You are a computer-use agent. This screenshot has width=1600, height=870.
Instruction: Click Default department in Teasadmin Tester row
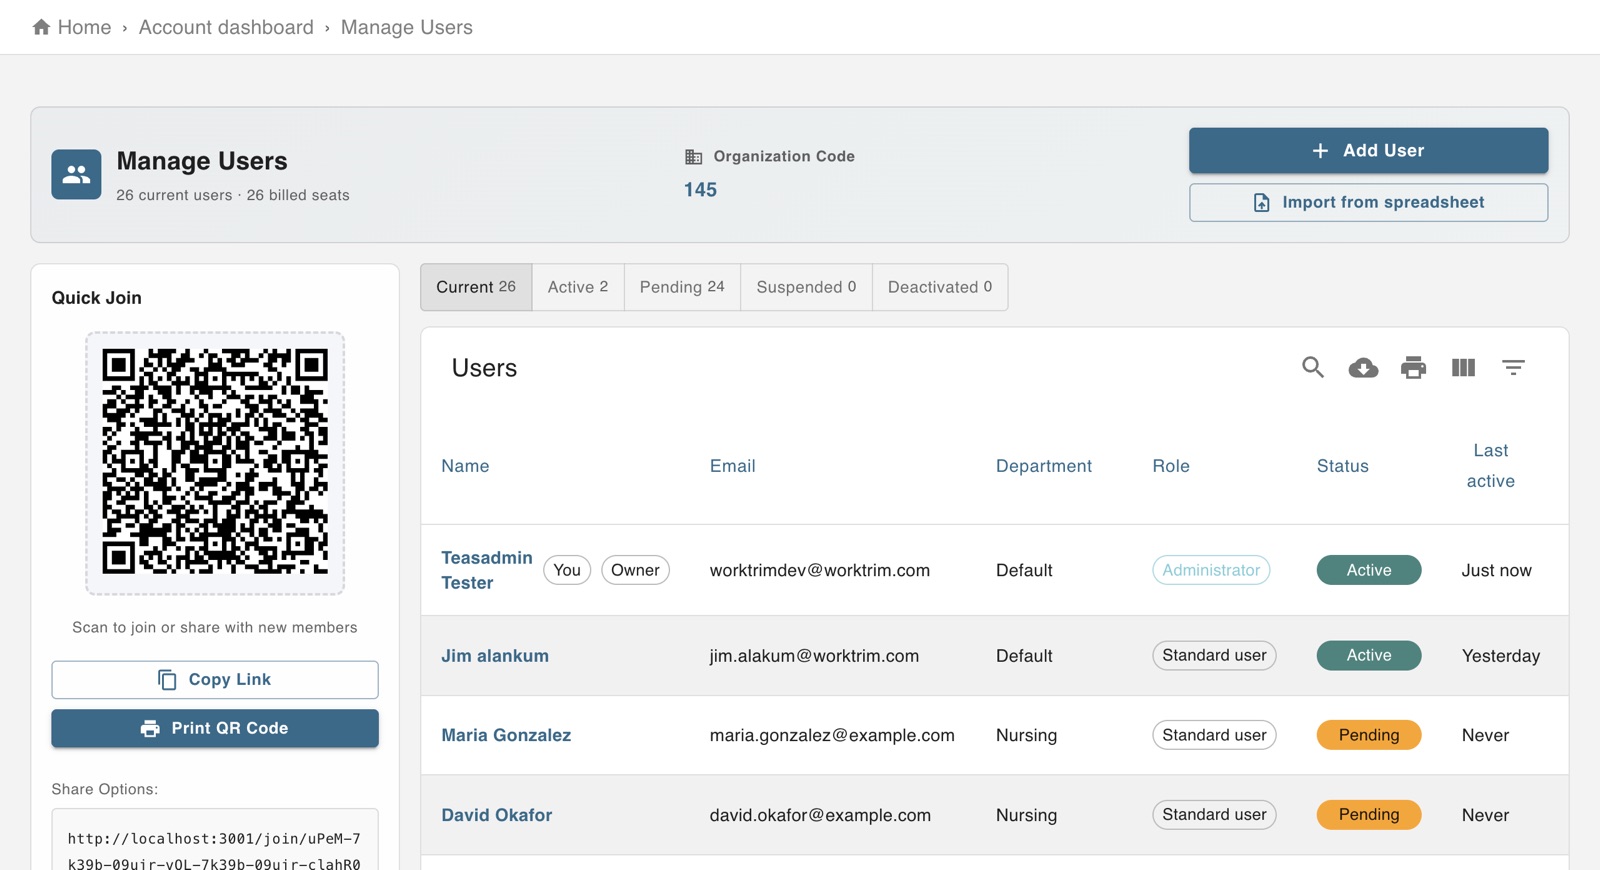1024,570
